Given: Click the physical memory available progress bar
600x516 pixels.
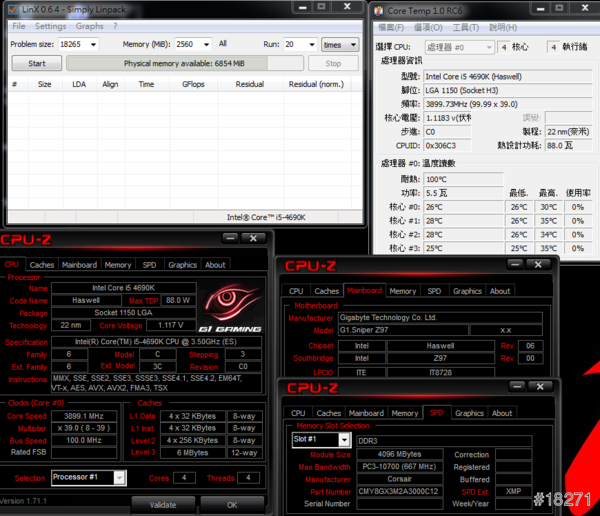Looking at the screenshot, I should (184, 63).
